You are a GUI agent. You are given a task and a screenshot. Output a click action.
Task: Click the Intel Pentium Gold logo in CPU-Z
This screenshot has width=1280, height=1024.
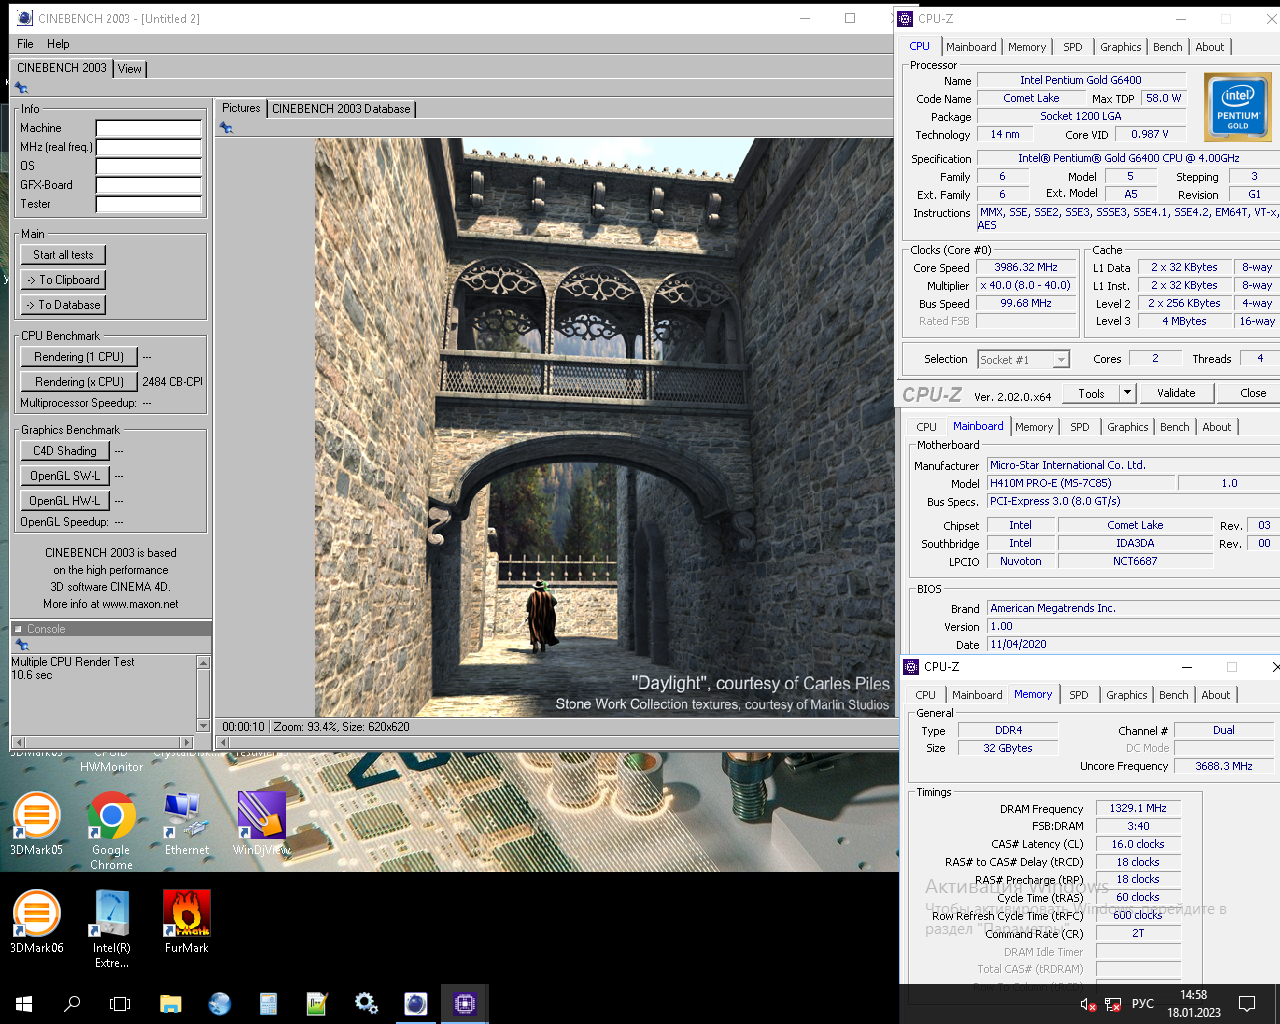[x=1238, y=107]
